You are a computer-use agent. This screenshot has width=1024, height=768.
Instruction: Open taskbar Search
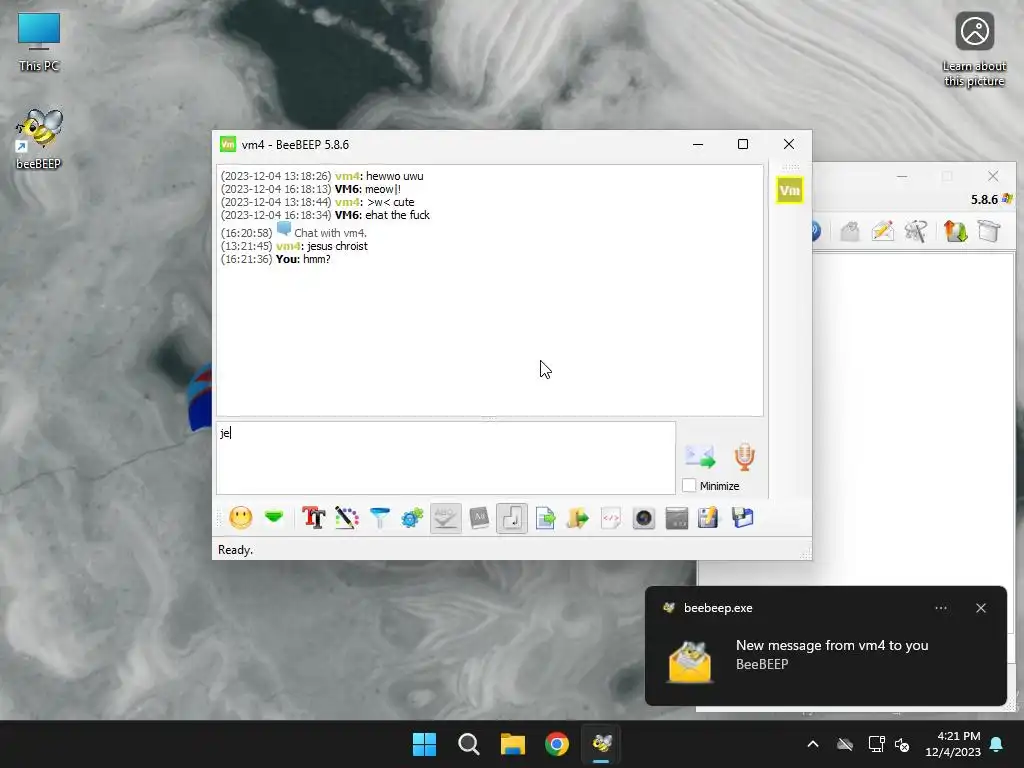click(468, 744)
